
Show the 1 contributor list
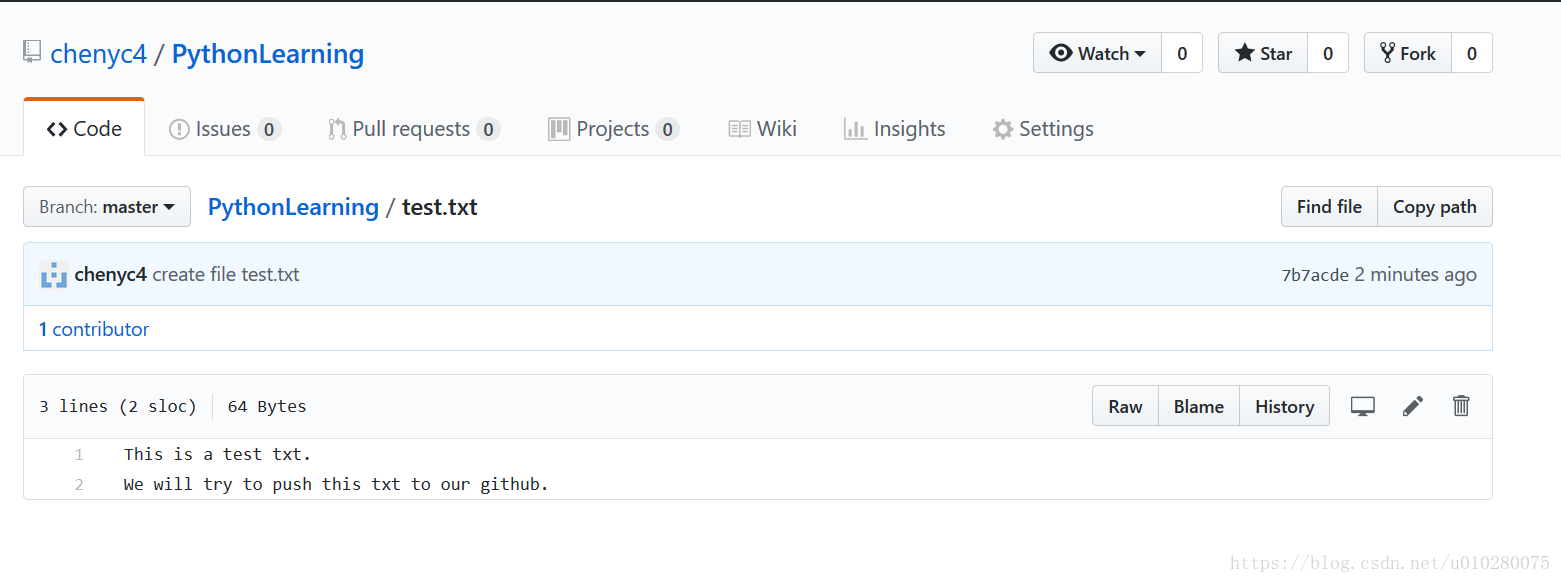tap(94, 329)
